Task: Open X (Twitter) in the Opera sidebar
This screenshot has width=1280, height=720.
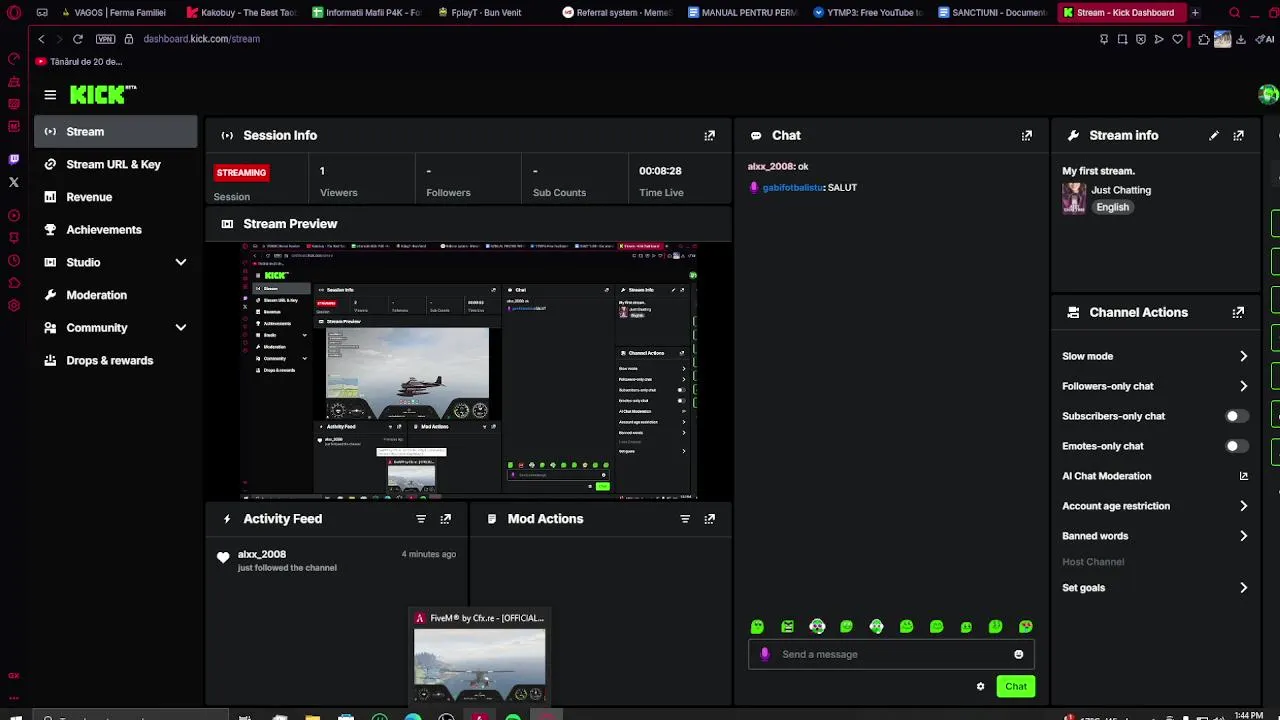Action: [13, 182]
